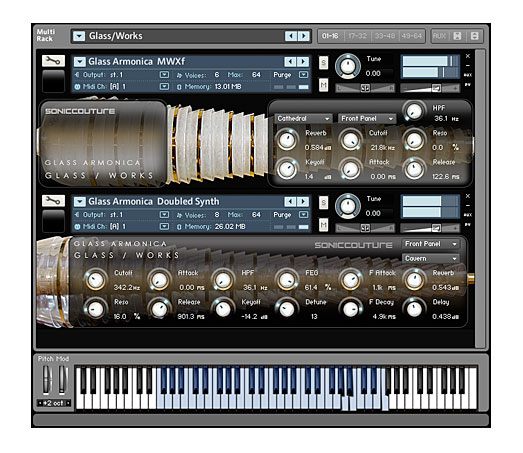Click the Keyoff knob in MWXf panel

(x=287, y=169)
